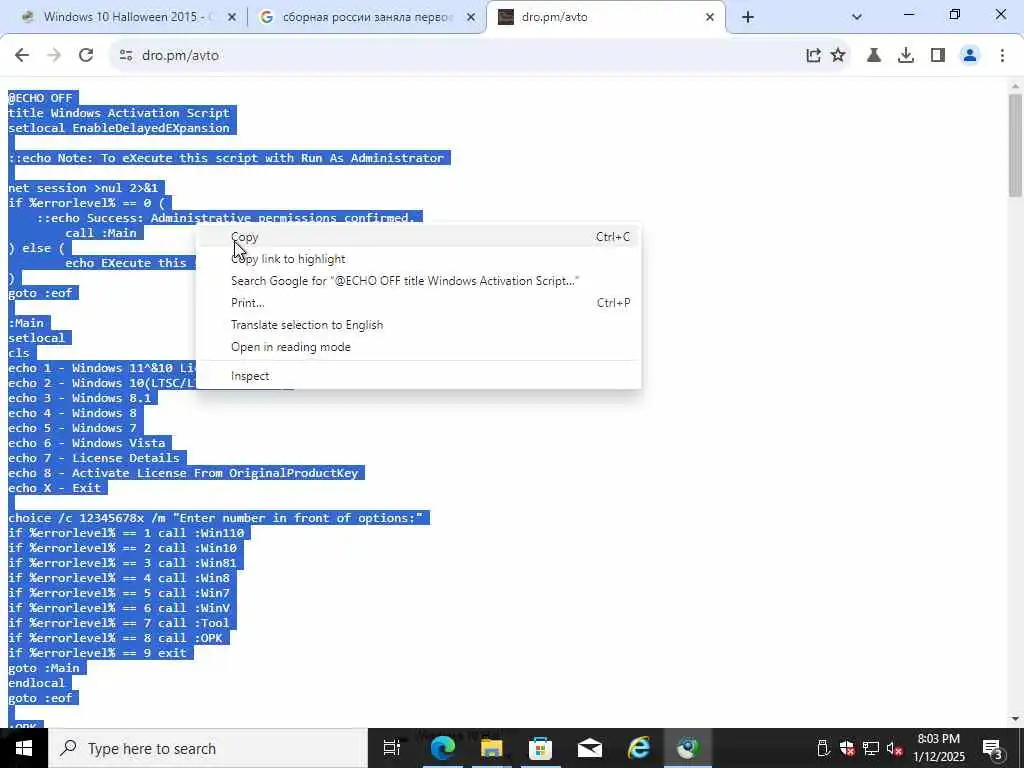Click the scrollbar down arrow
1024x768 pixels.
(1015, 720)
